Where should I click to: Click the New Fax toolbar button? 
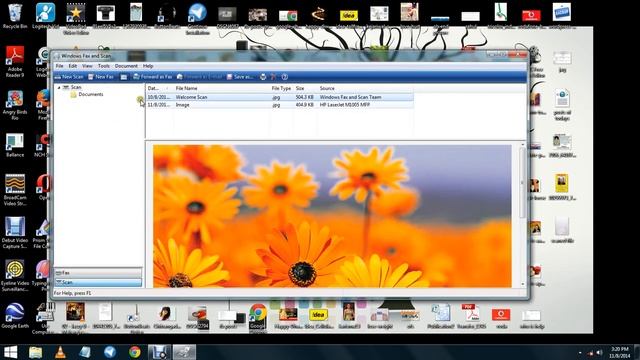101,77
